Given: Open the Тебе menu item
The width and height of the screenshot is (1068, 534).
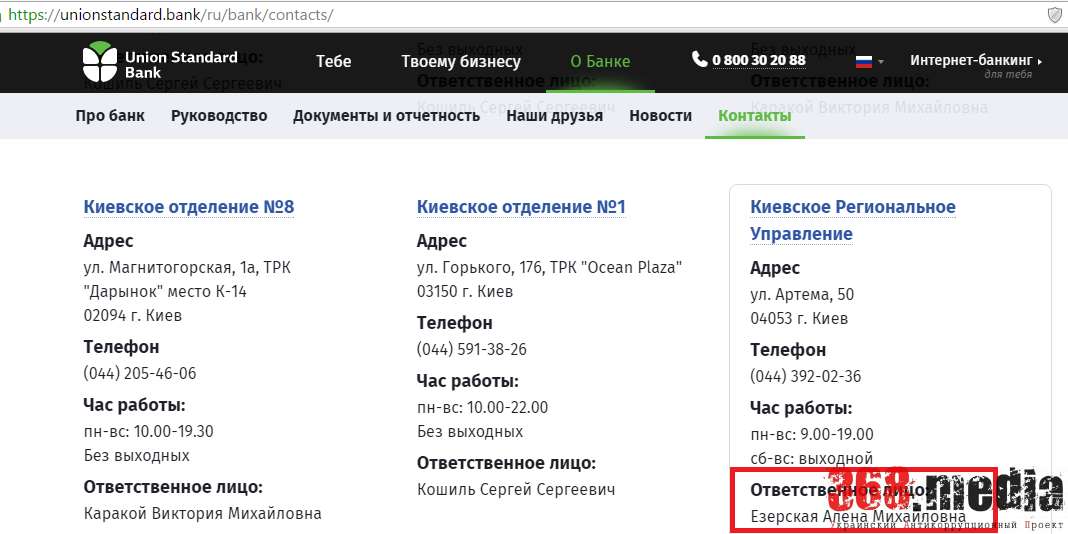Looking at the screenshot, I should click(x=333, y=61).
